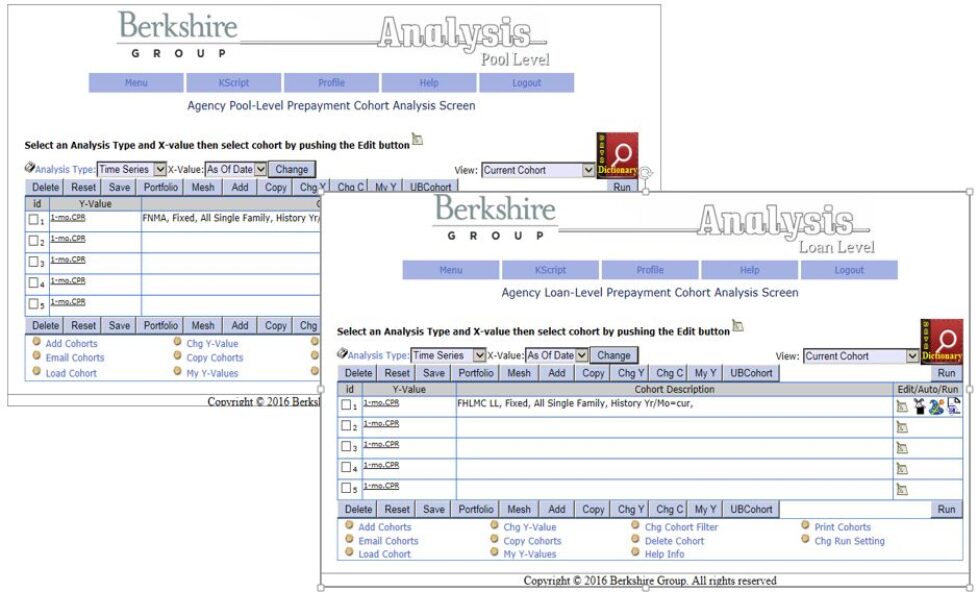Screen dimensions: 978x592
Task: Click top Run button in Loan Level window
Action: tap(946, 373)
